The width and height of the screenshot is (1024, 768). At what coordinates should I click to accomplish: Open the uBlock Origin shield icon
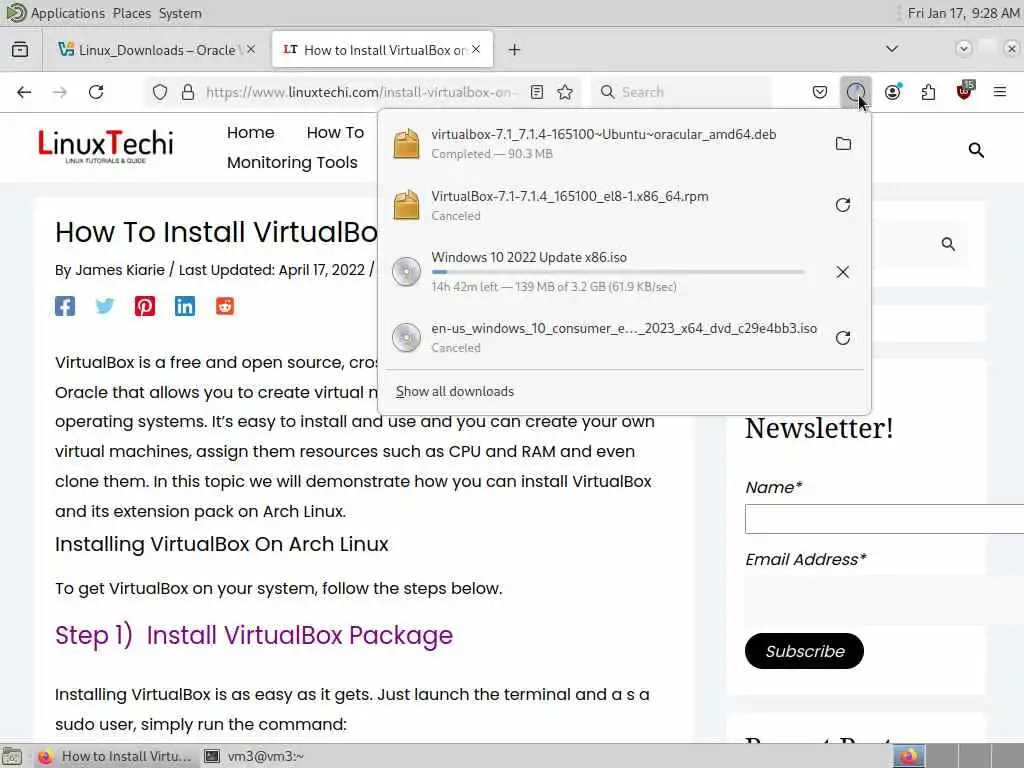click(965, 91)
